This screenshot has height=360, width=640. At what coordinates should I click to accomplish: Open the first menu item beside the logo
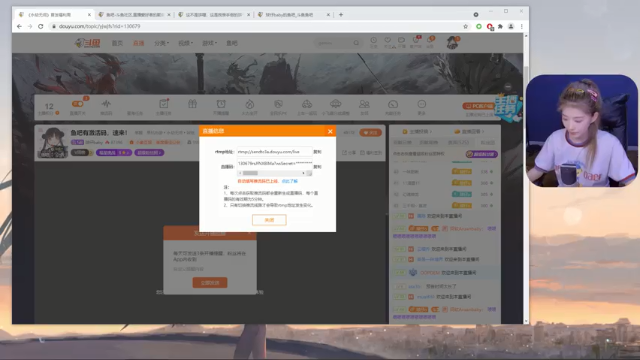(x=117, y=43)
